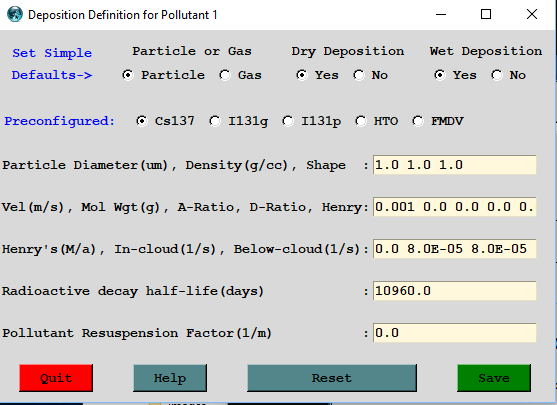Click the HYSPLIT globe icon in title bar

[15, 15]
